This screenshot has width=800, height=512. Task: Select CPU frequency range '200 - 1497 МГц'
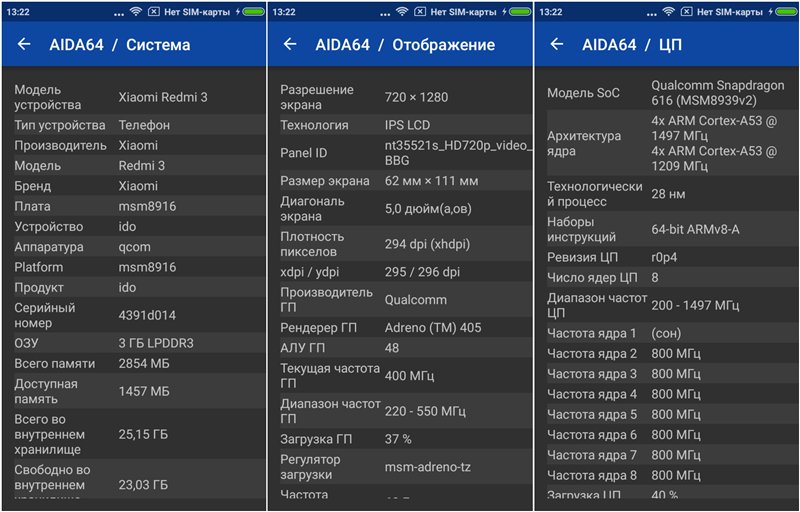tap(695, 305)
